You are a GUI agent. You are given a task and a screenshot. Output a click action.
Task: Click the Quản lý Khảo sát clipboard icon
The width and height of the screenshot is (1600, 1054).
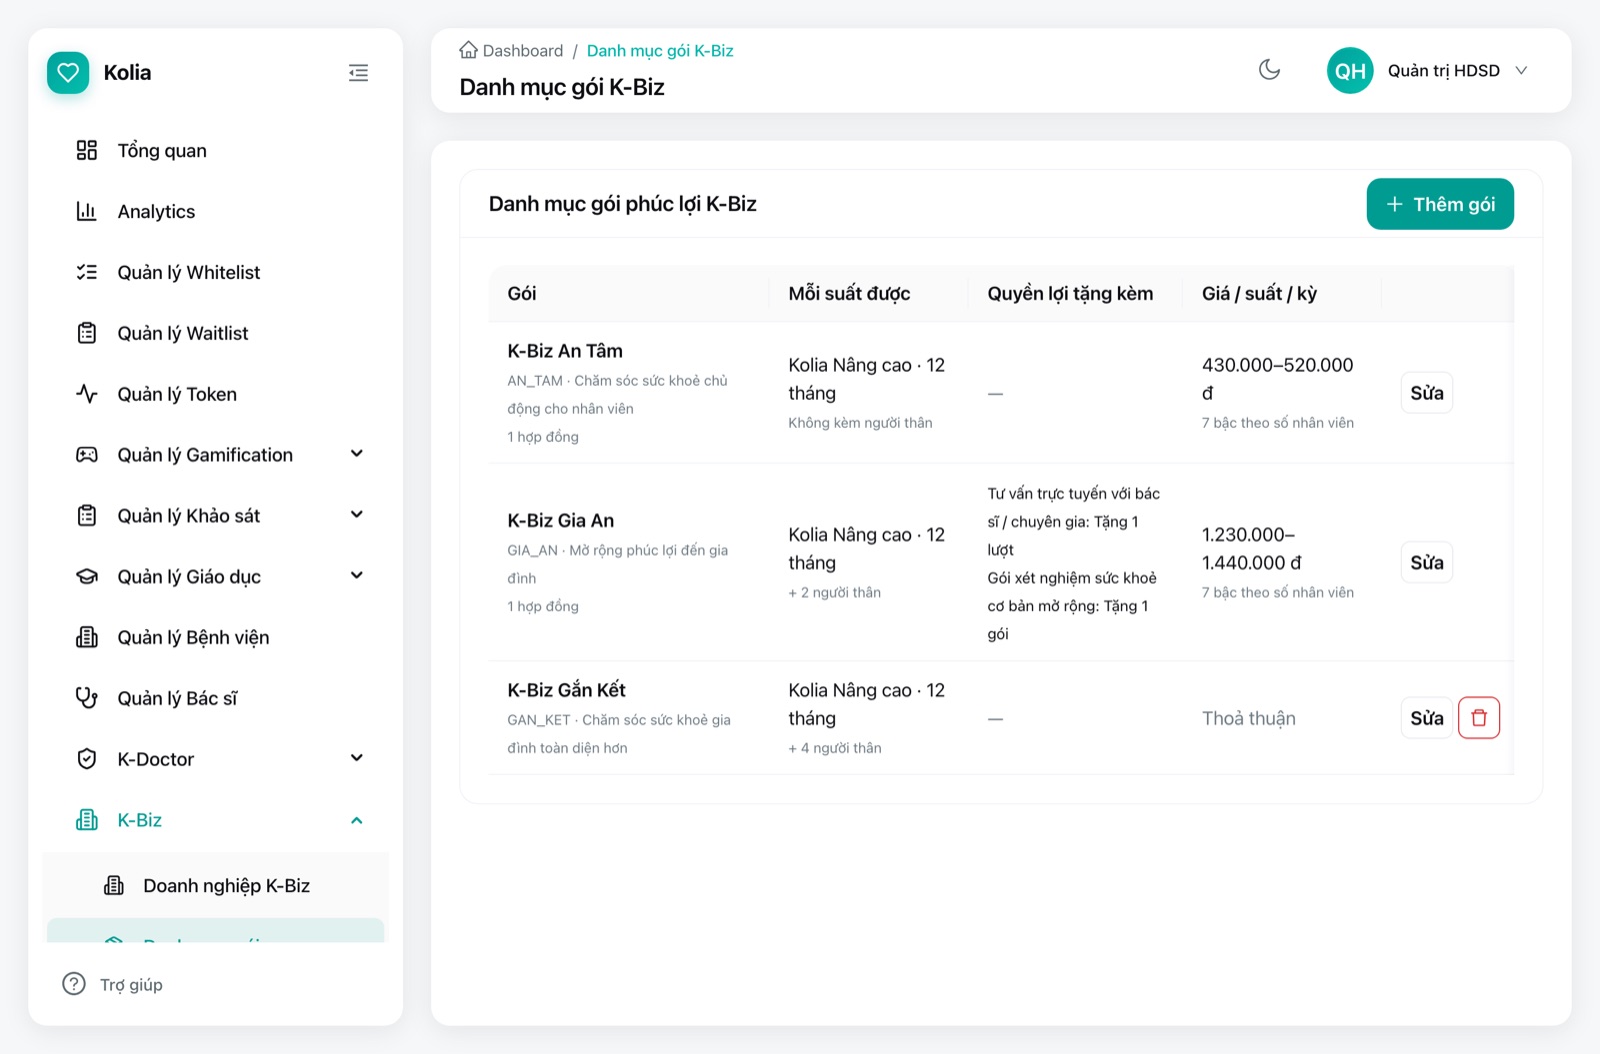pyautogui.click(x=87, y=516)
